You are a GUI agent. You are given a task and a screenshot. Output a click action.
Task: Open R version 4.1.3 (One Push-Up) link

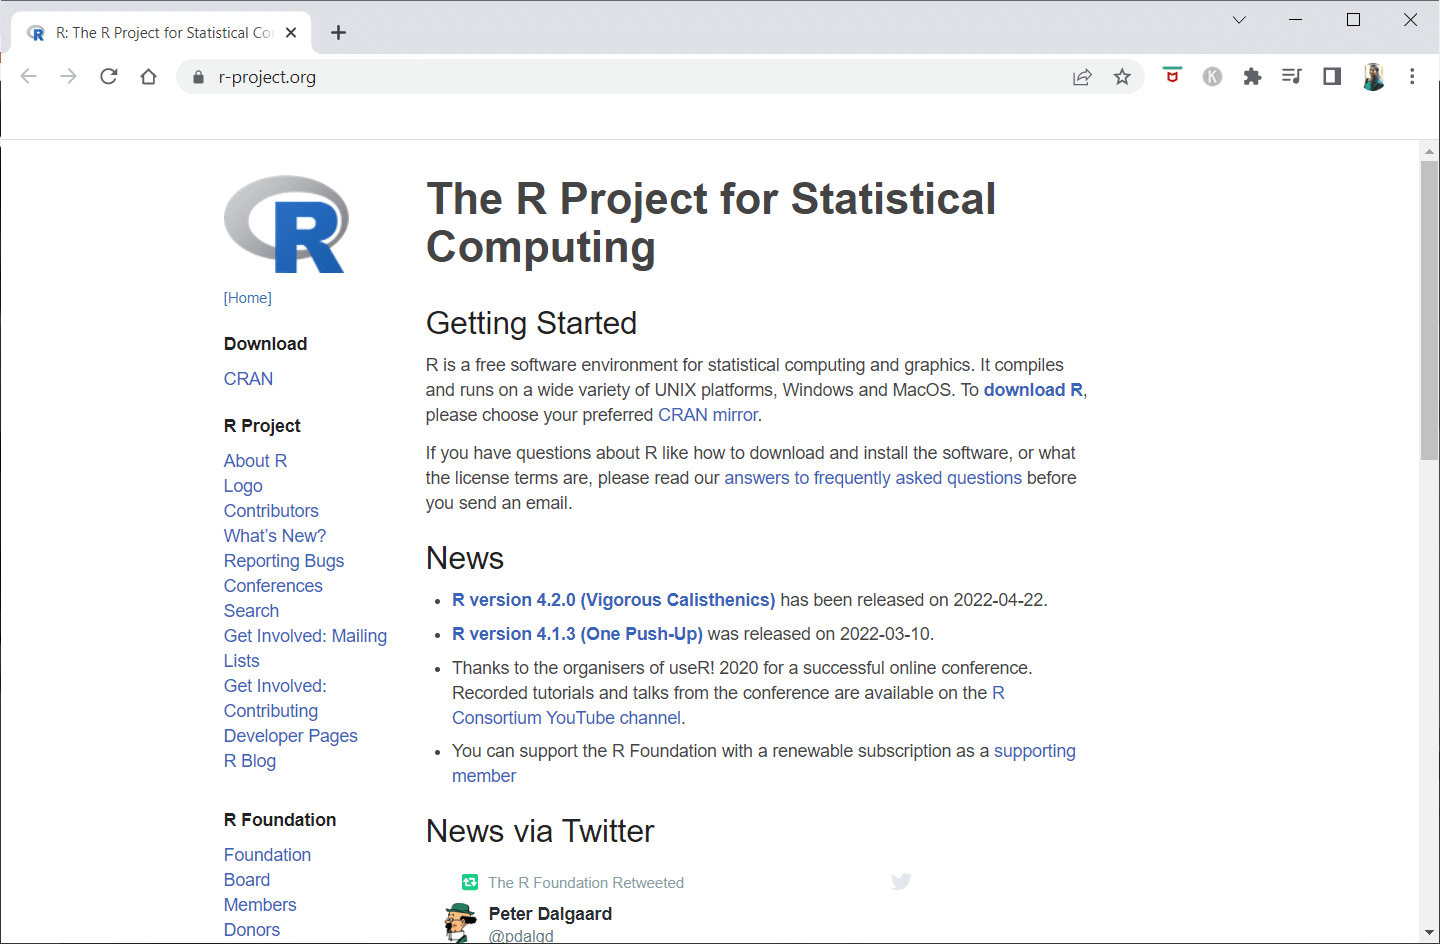point(577,634)
